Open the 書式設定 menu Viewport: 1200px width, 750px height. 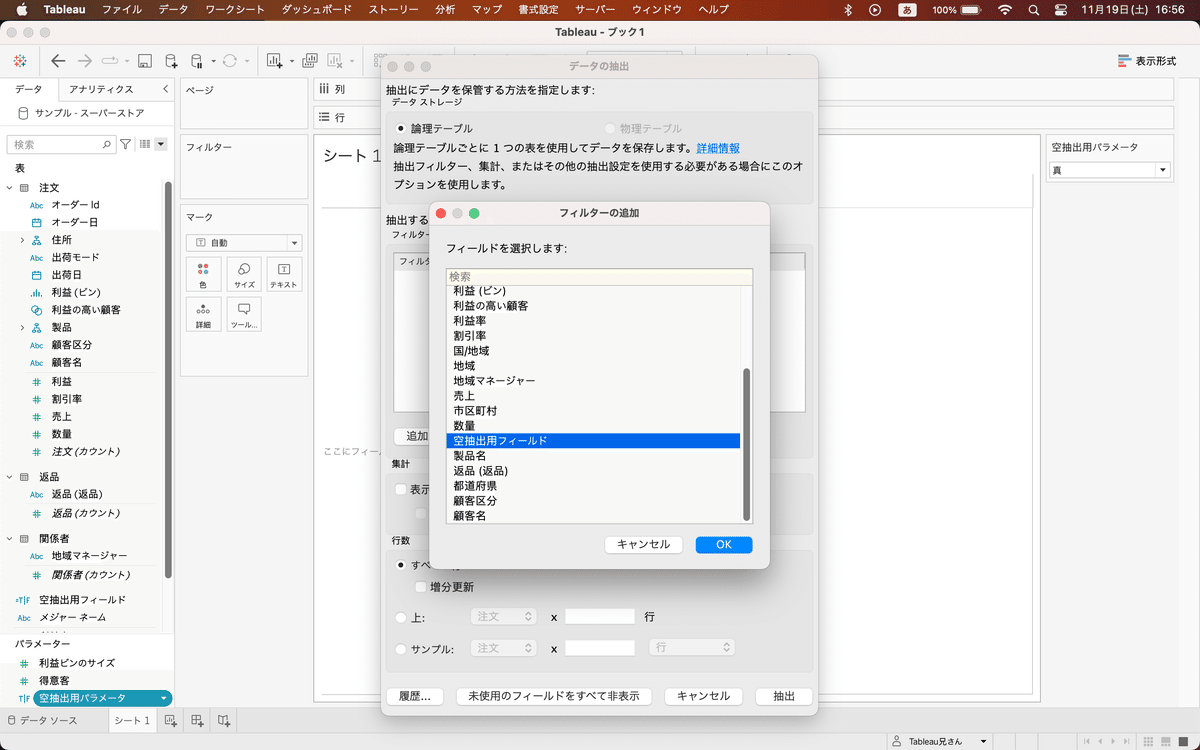[x=538, y=9]
